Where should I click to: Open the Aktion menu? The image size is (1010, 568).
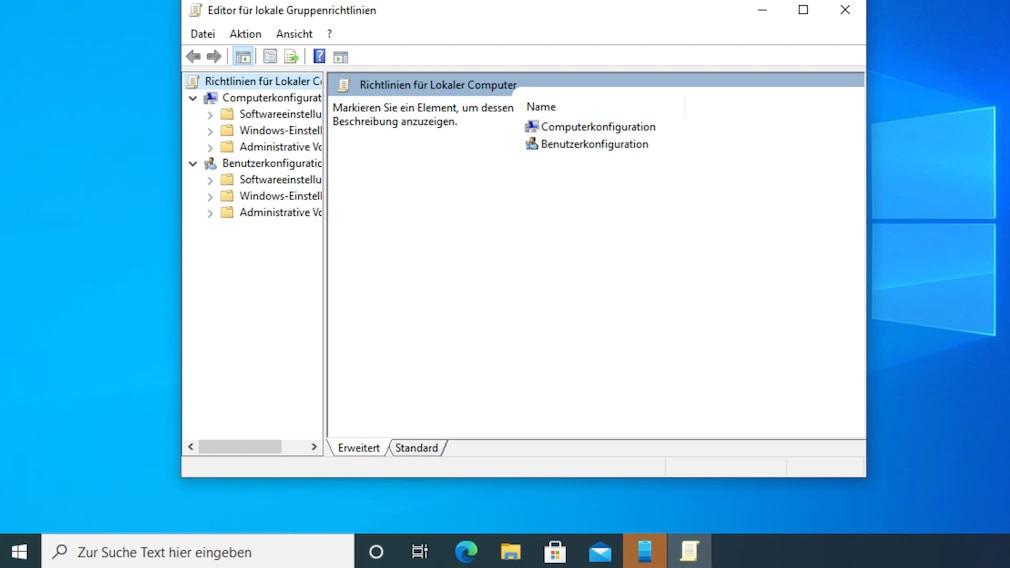[245, 34]
